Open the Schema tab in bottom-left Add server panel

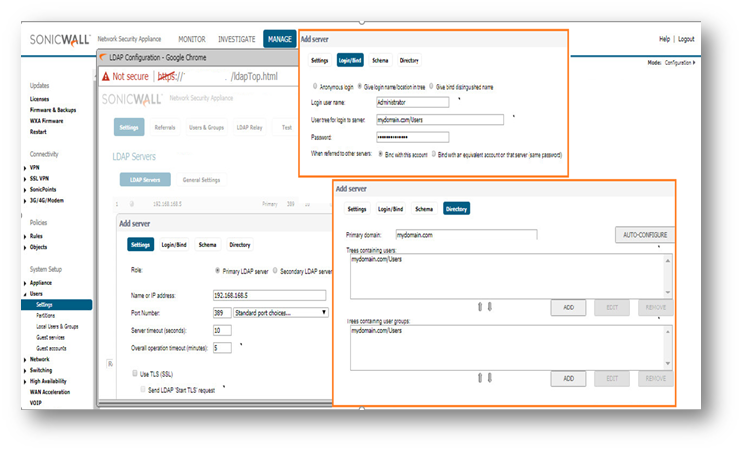207,244
